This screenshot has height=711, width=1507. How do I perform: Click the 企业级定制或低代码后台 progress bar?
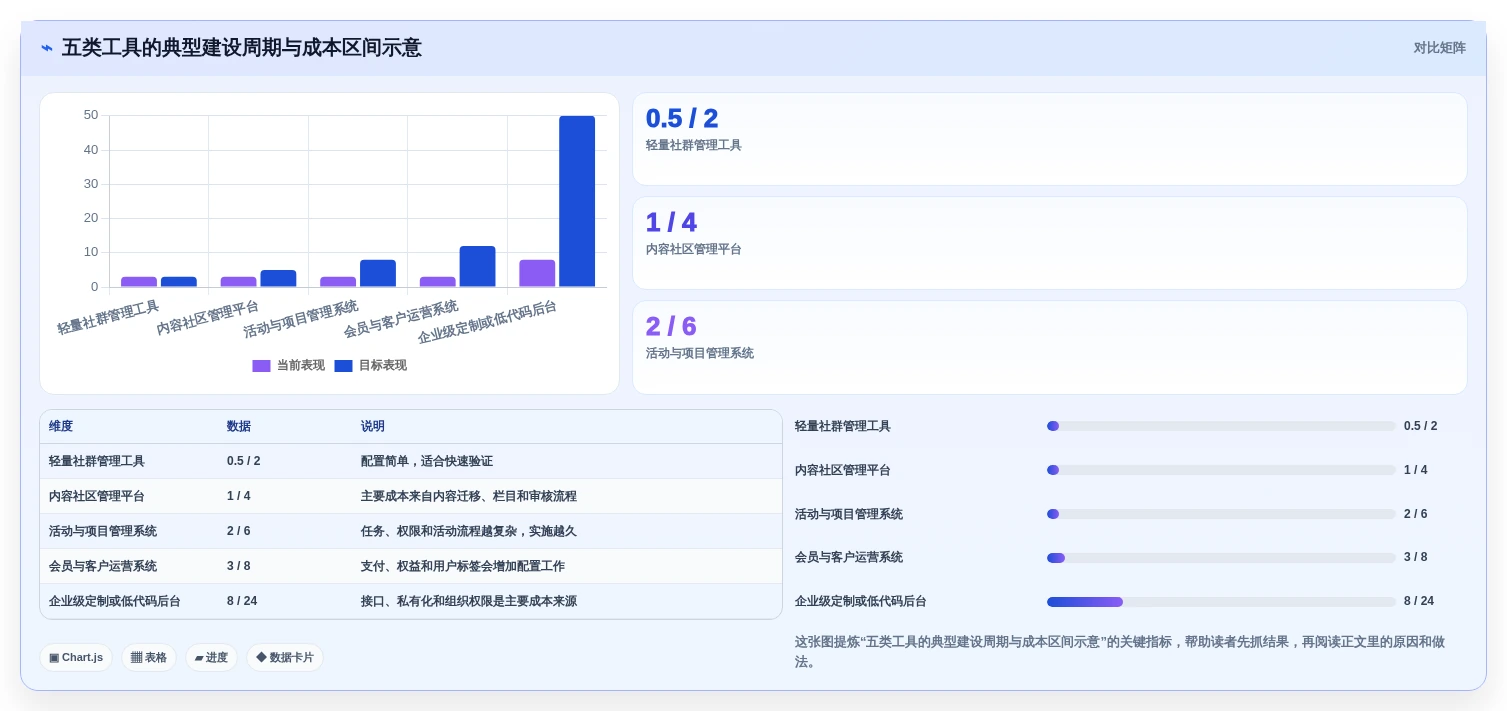(1221, 602)
